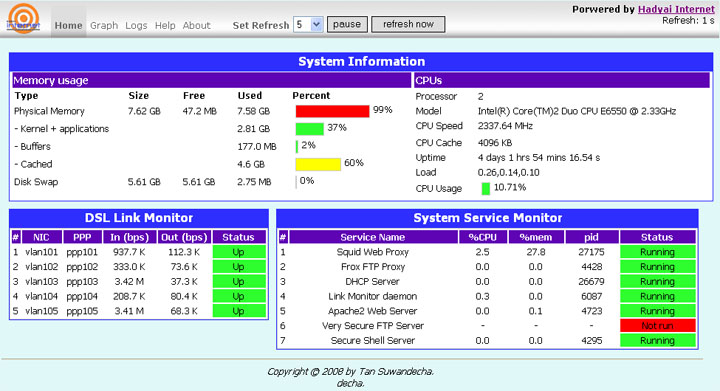The height and width of the screenshot is (391, 720).
Task: Click the Intel Core2 Duo model text
Action: tap(577, 111)
